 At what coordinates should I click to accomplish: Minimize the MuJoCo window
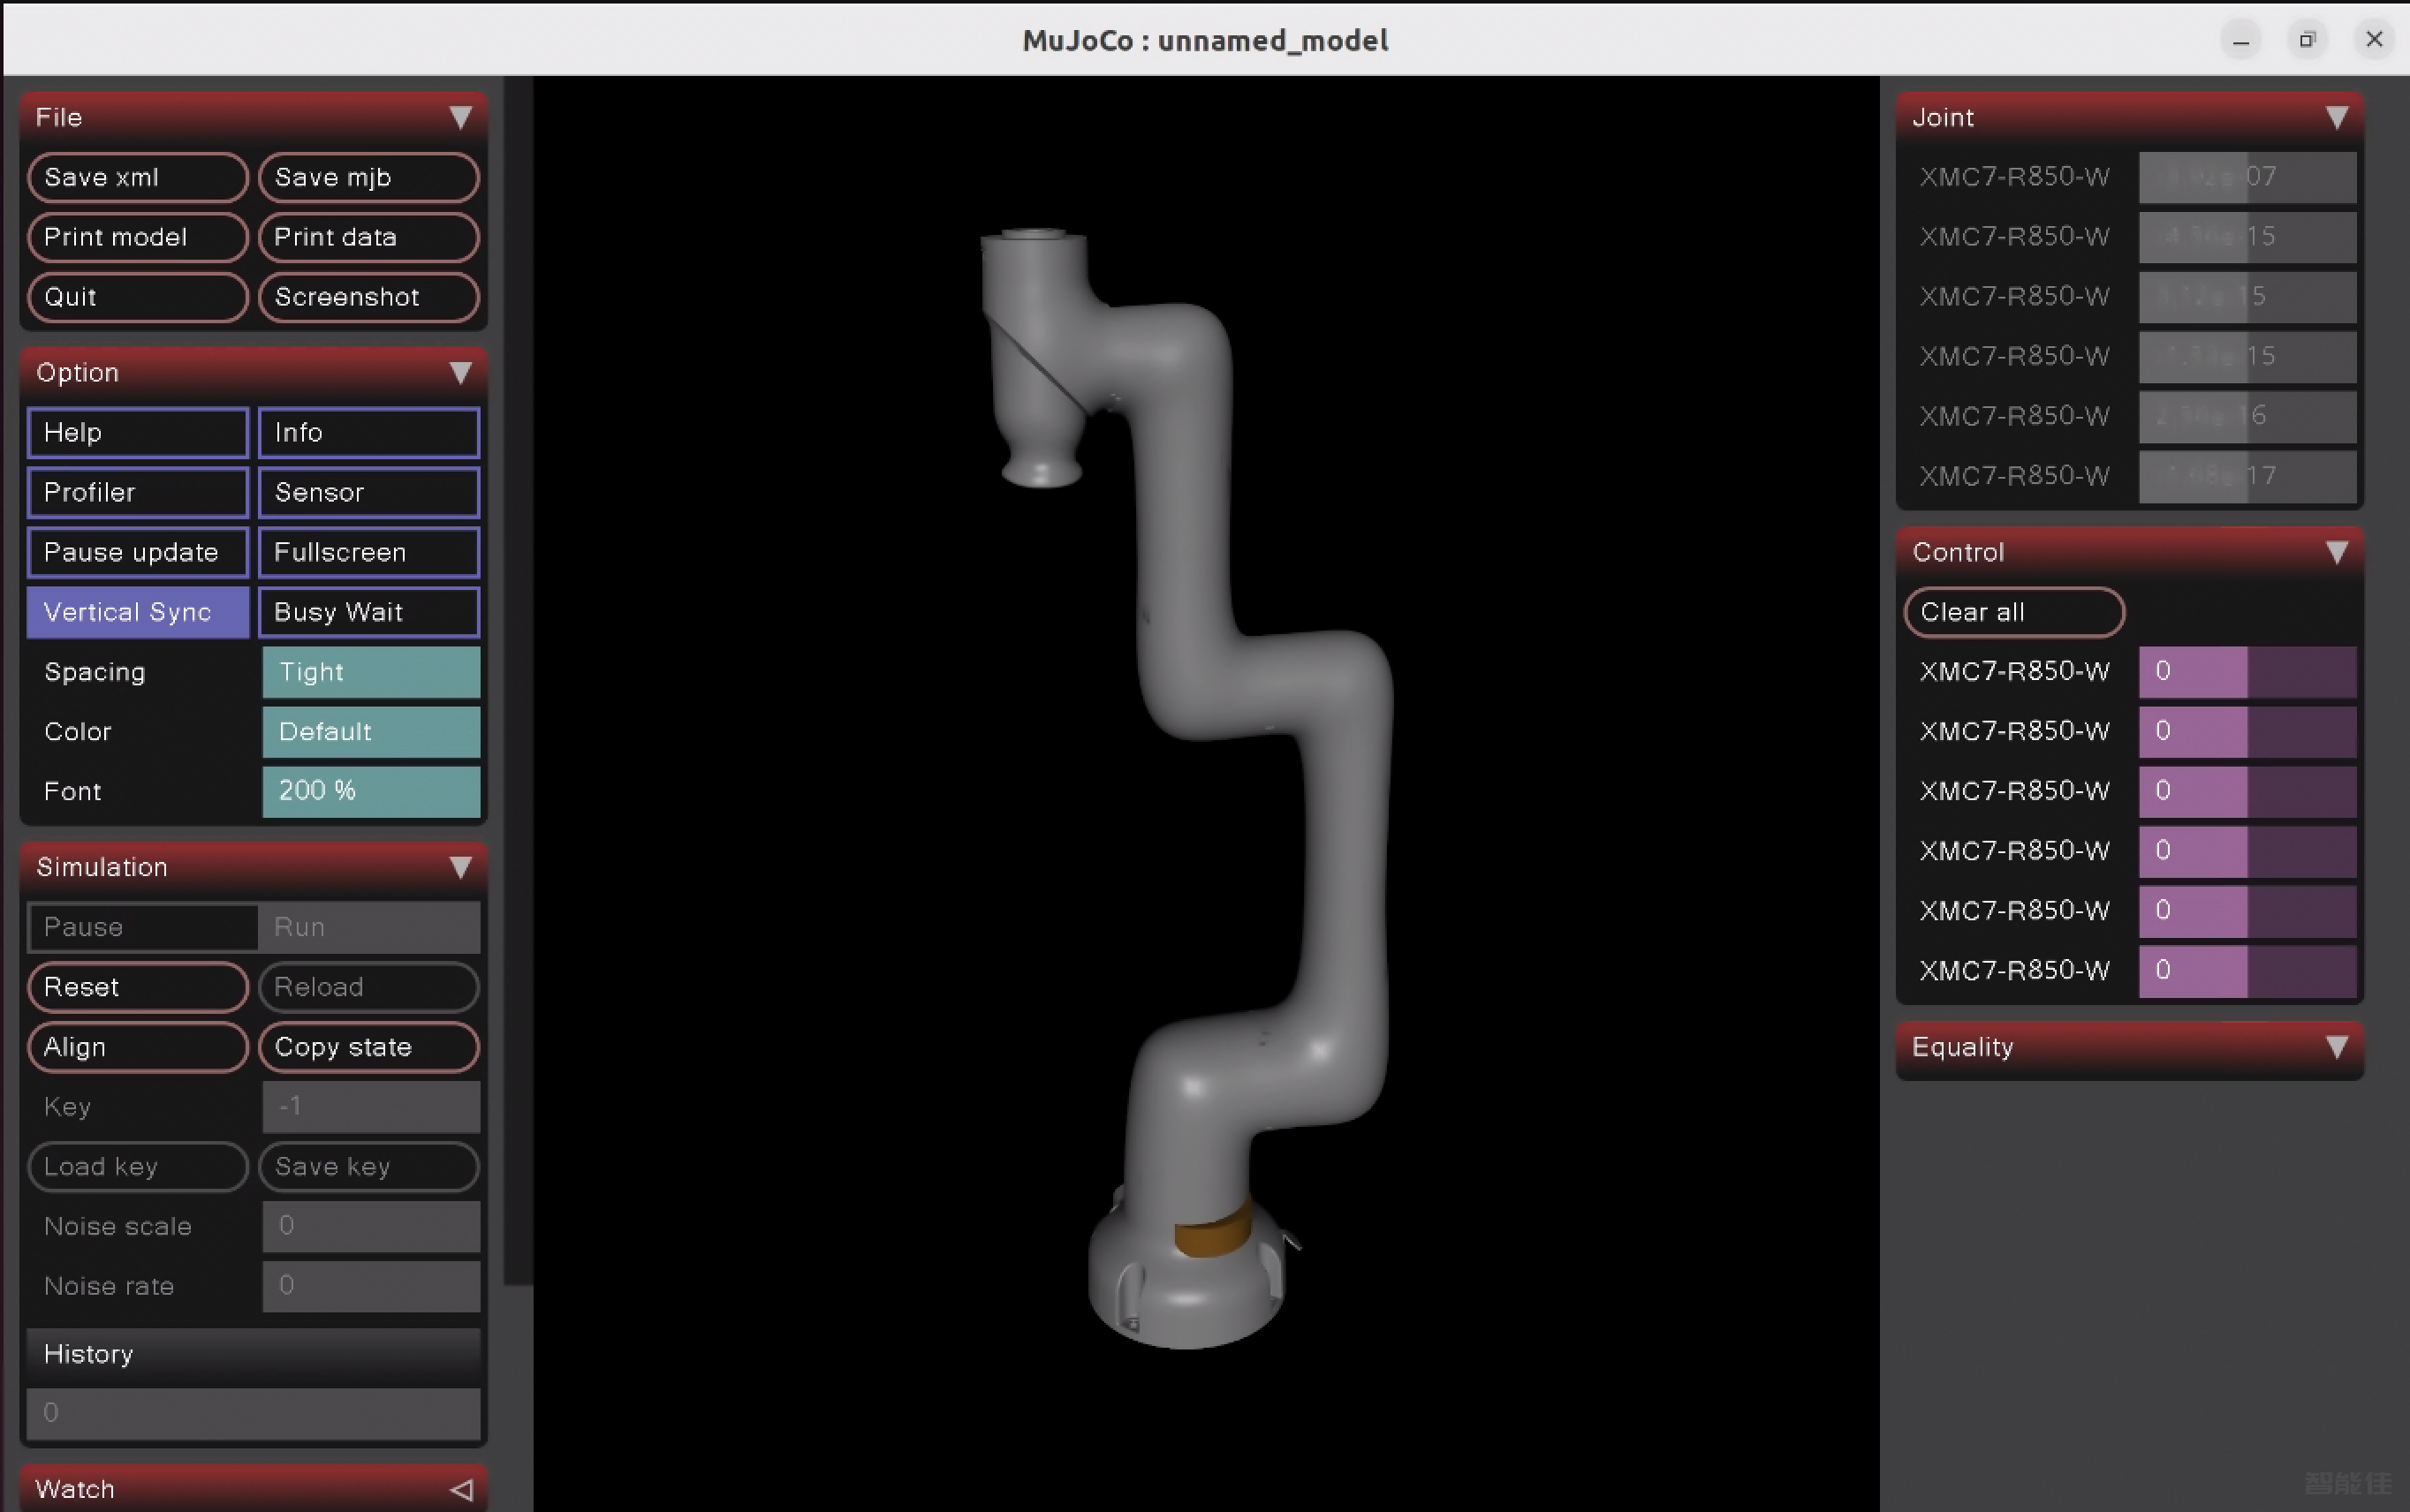[2241, 40]
